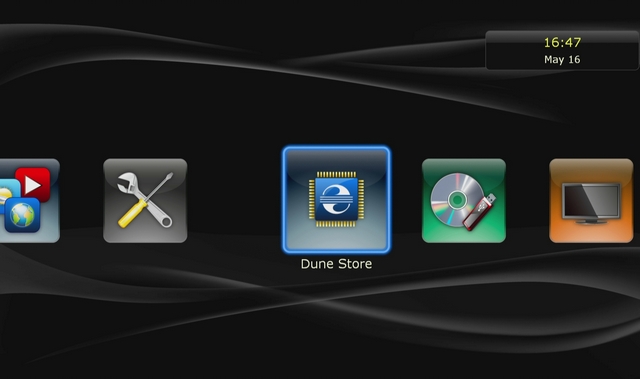Screen dimensions: 640x379
Task: Open the wrench and screwdriver Setup icon
Action: pos(145,201)
